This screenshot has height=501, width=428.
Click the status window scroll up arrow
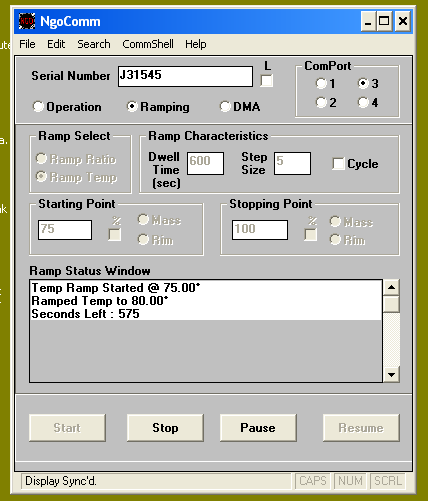coord(391,287)
